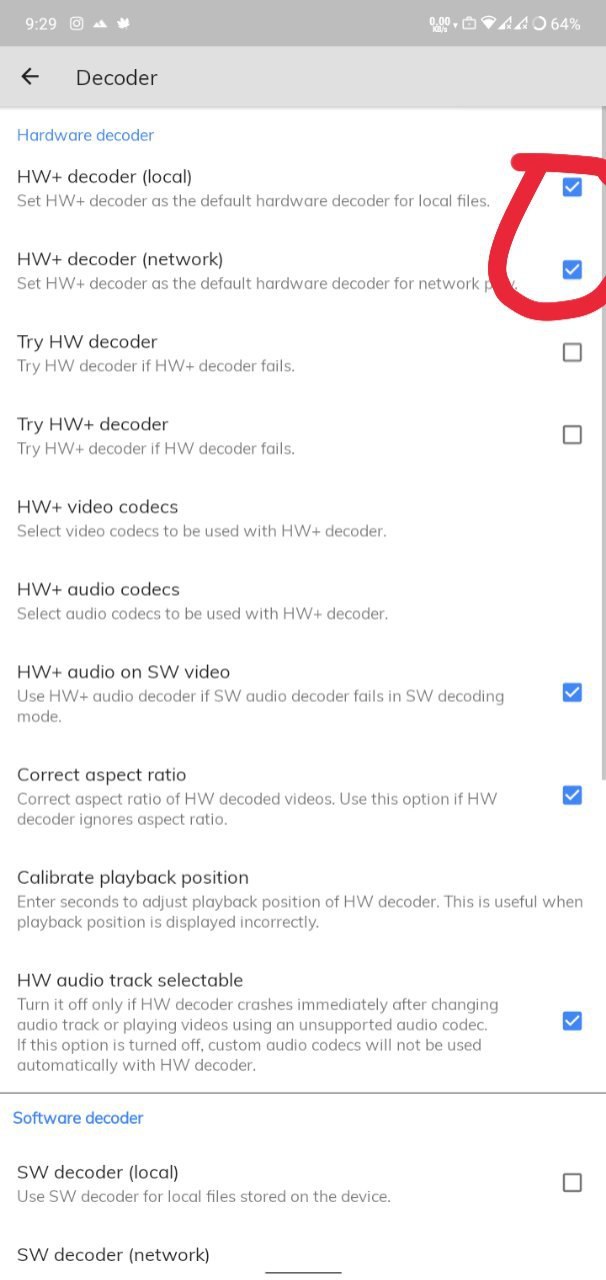The height and width of the screenshot is (1280, 606).
Task: Enable the Try HW decoder checkbox
Action: point(572,352)
